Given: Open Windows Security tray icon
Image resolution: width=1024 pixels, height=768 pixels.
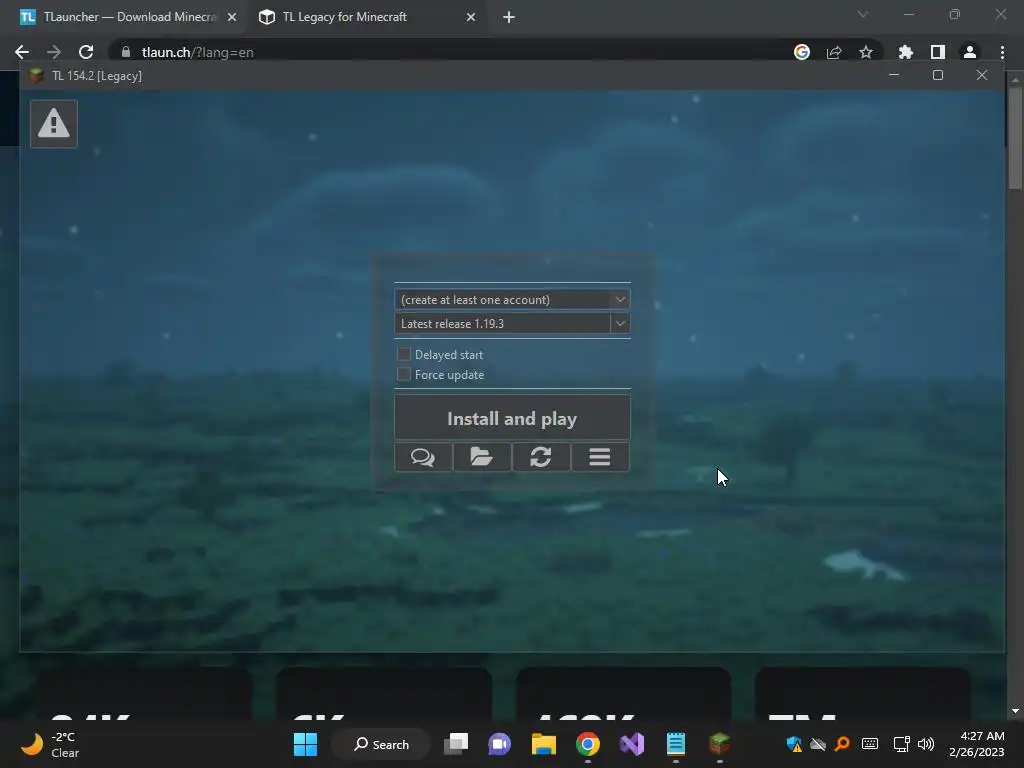Looking at the screenshot, I should tap(794, 744).
